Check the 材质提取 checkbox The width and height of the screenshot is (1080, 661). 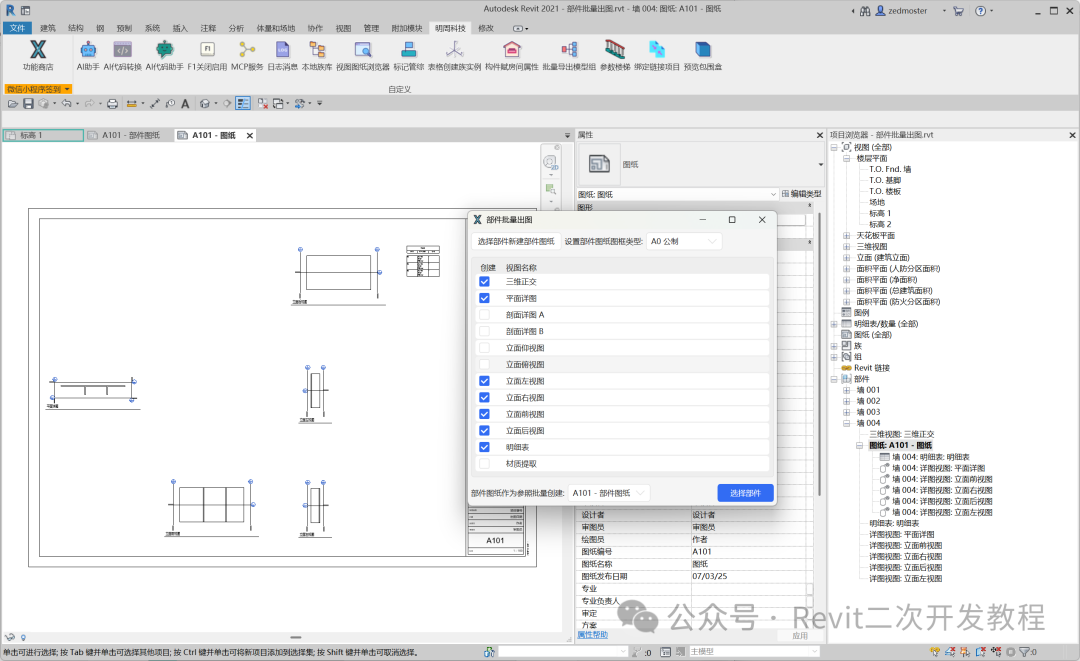pyautogui.click(x=484, y=463)
